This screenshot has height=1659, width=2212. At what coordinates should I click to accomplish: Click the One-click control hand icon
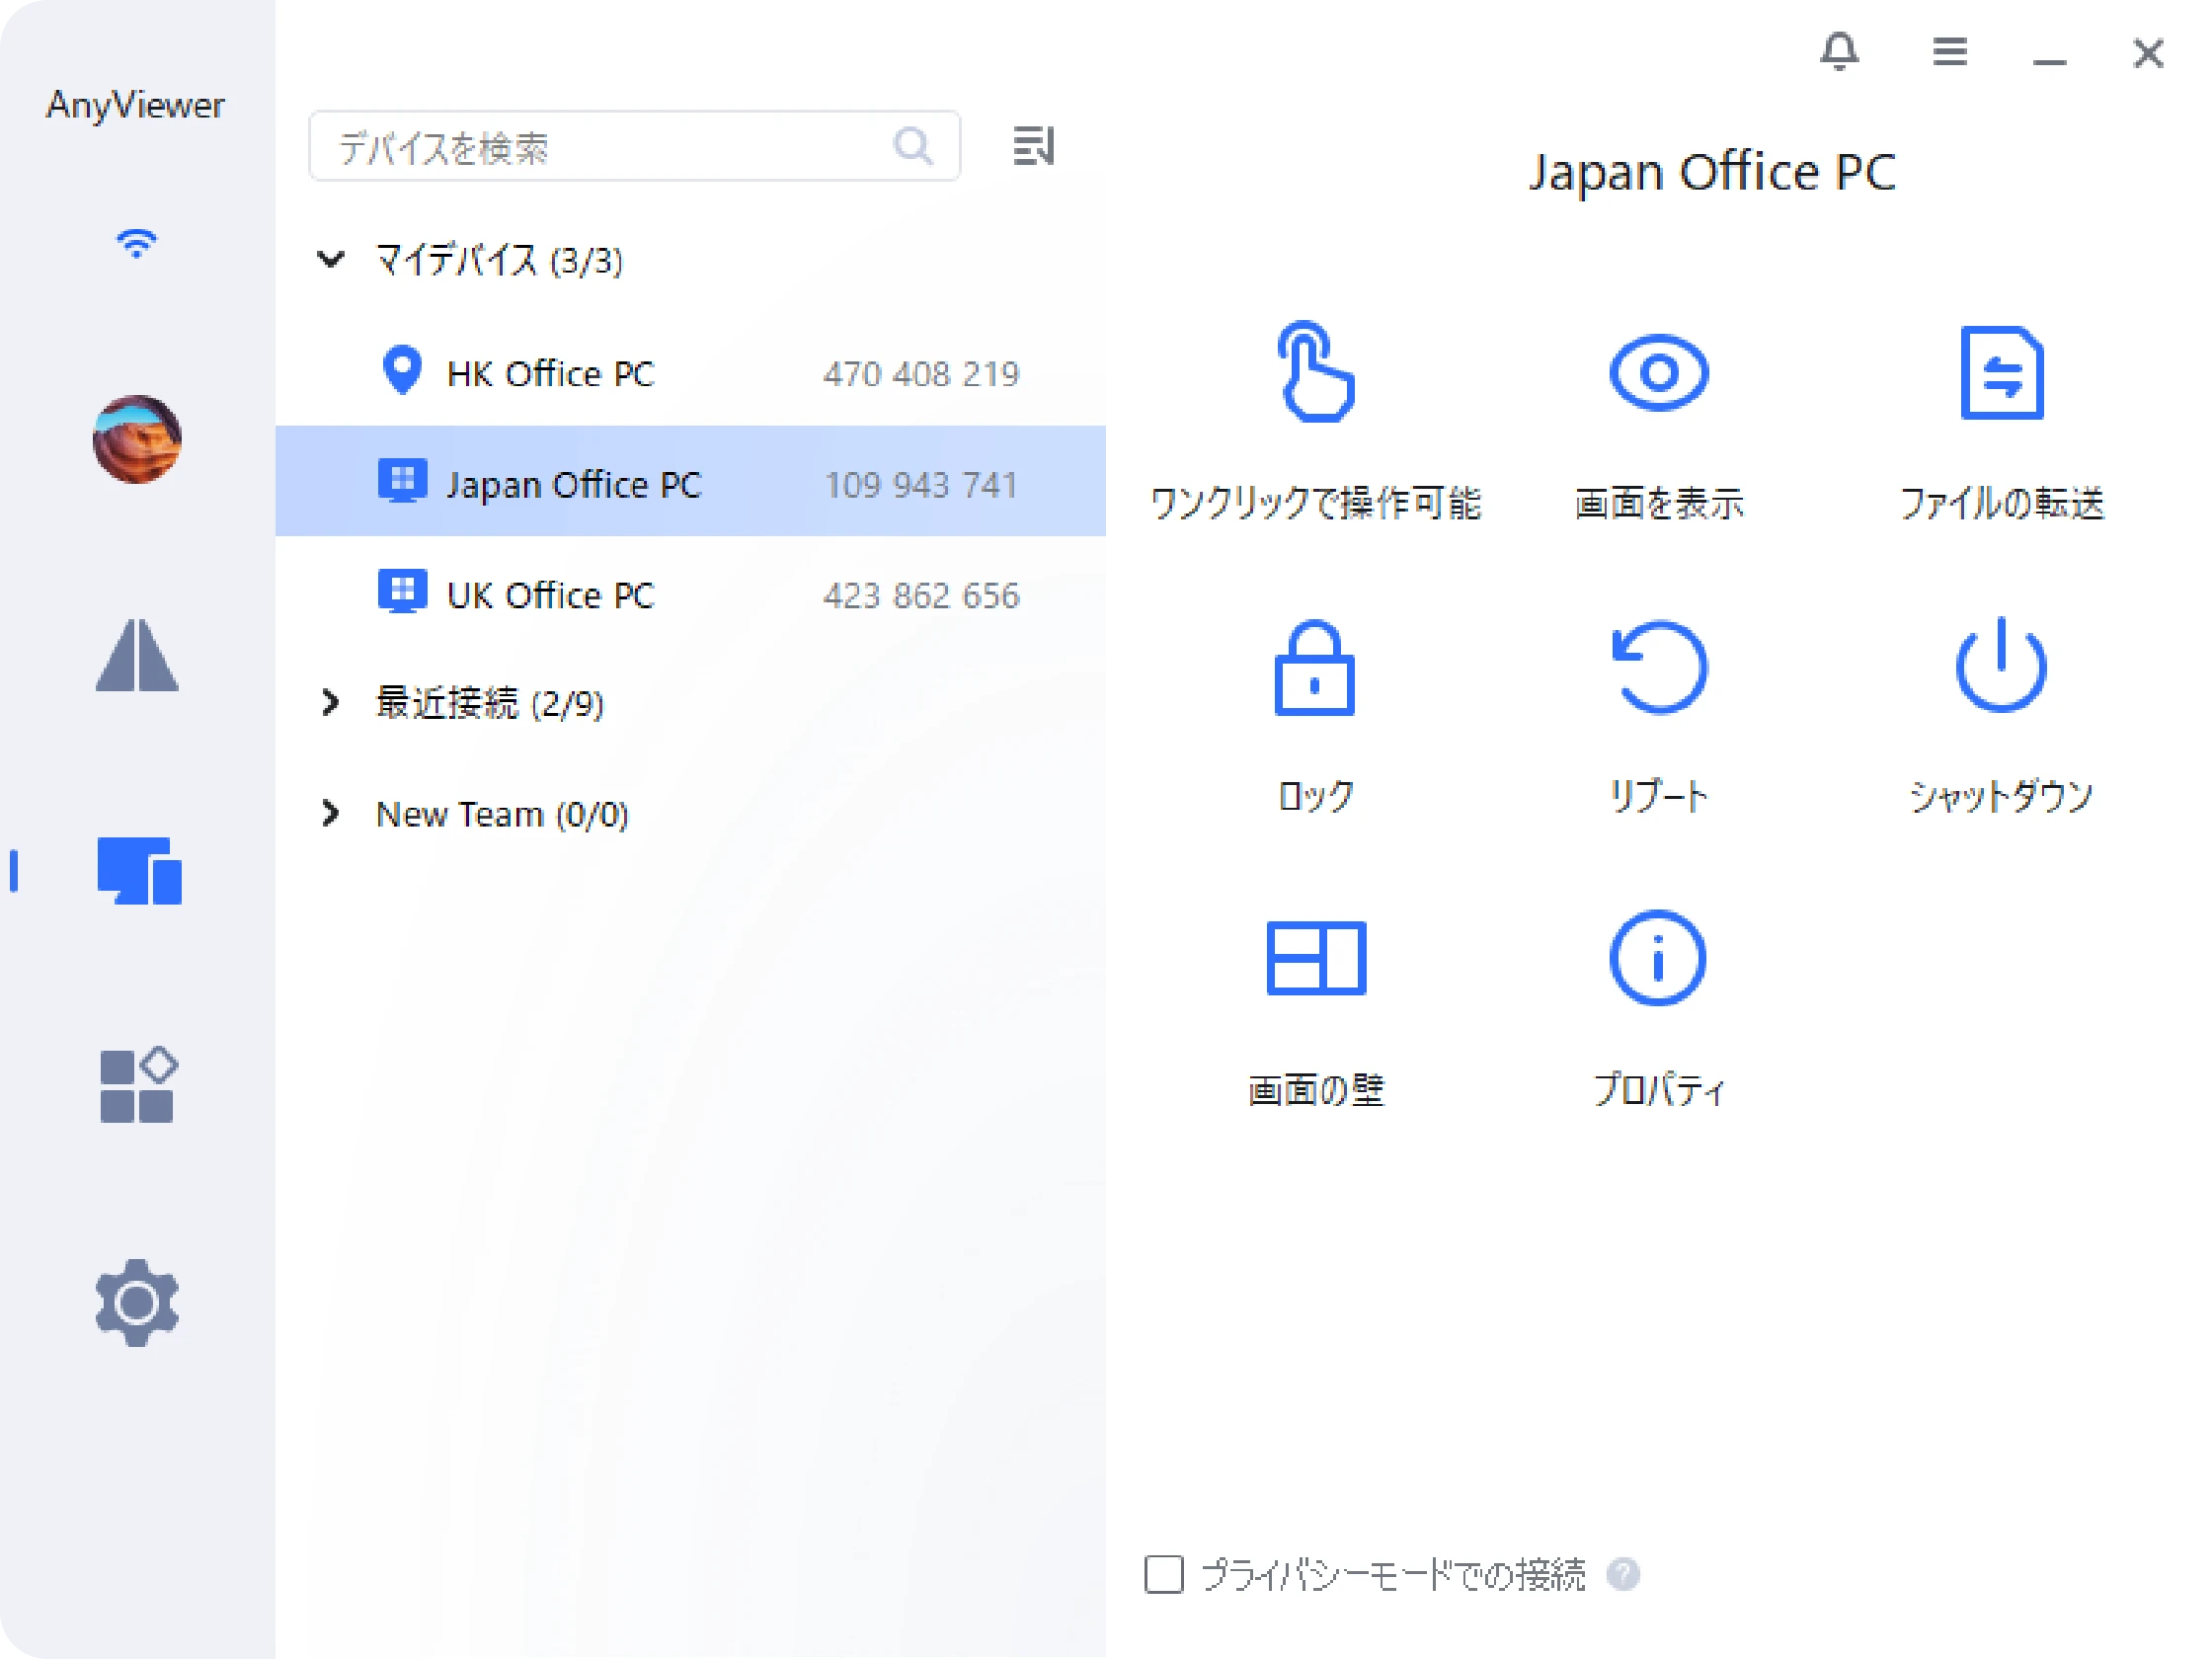click(x=1315, y=372)
